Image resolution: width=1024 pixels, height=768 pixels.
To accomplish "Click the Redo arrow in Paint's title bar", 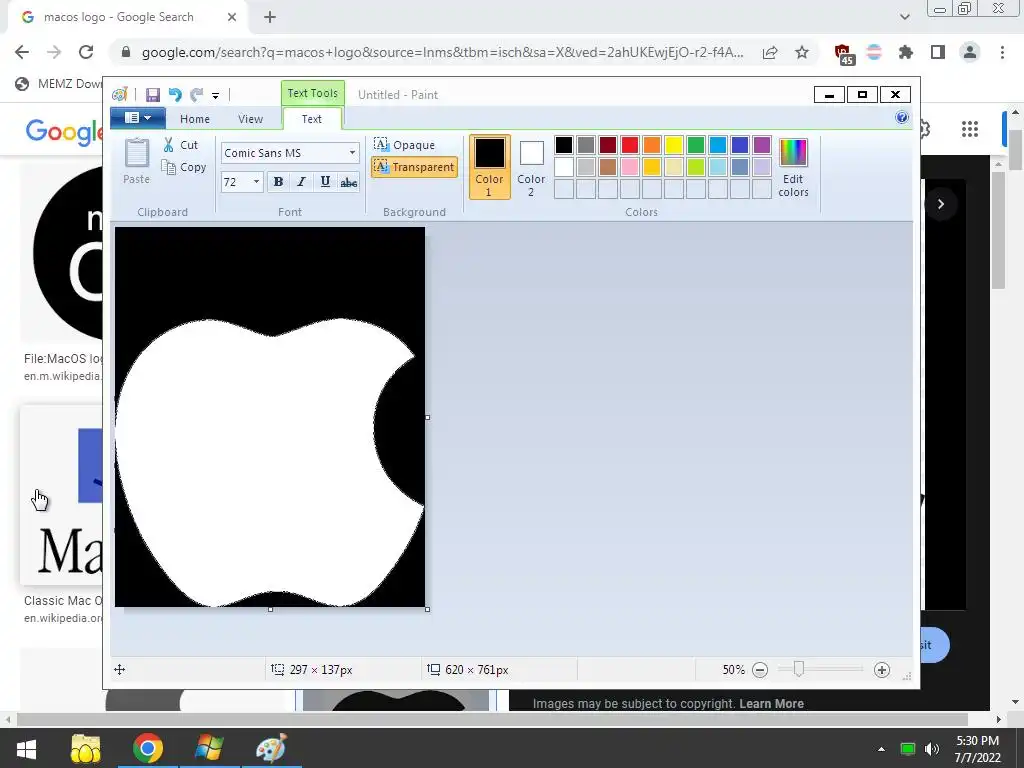I will click(x=196, y=95).
